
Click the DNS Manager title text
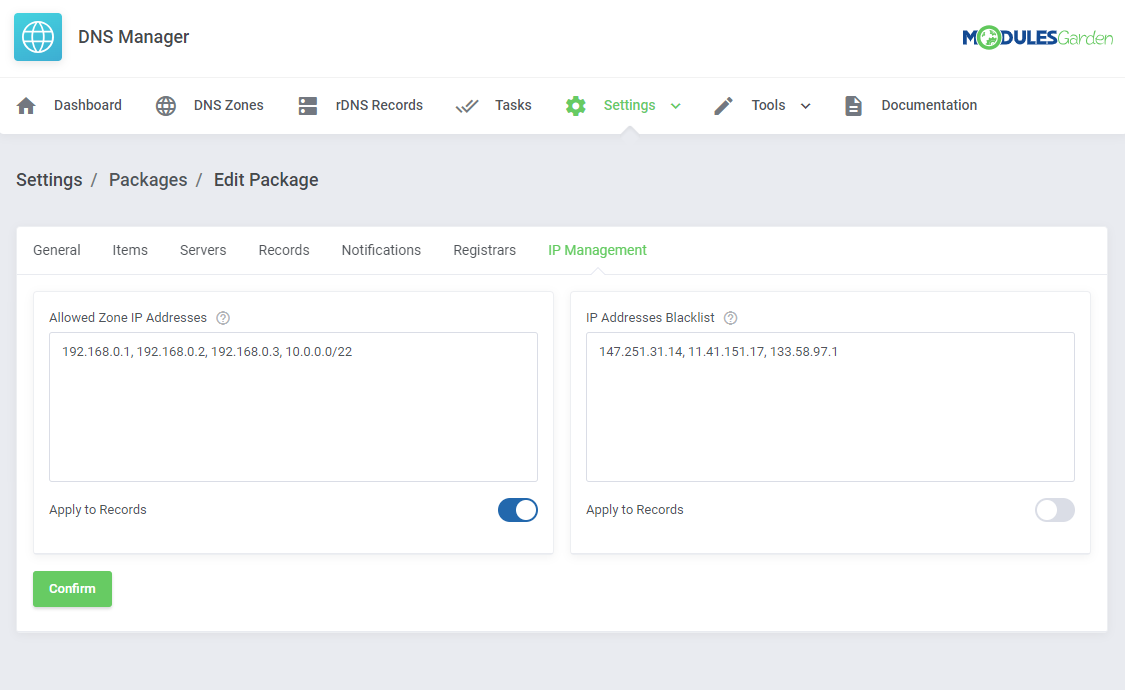click(133, 37)
